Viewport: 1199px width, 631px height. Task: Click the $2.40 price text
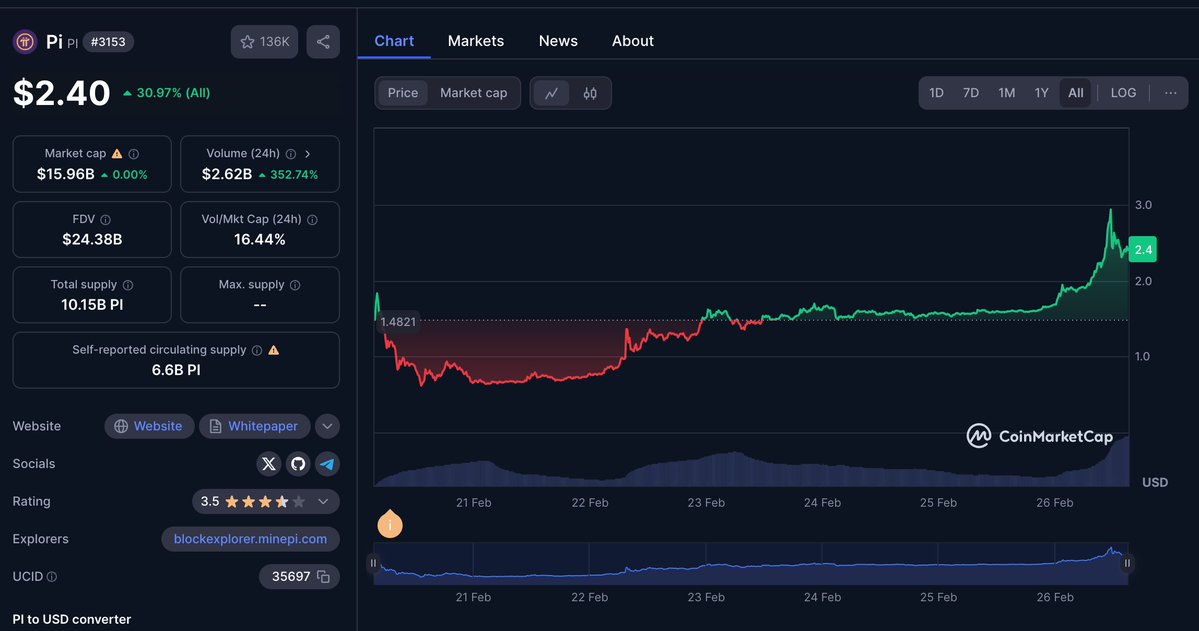[x=62, y=93]
